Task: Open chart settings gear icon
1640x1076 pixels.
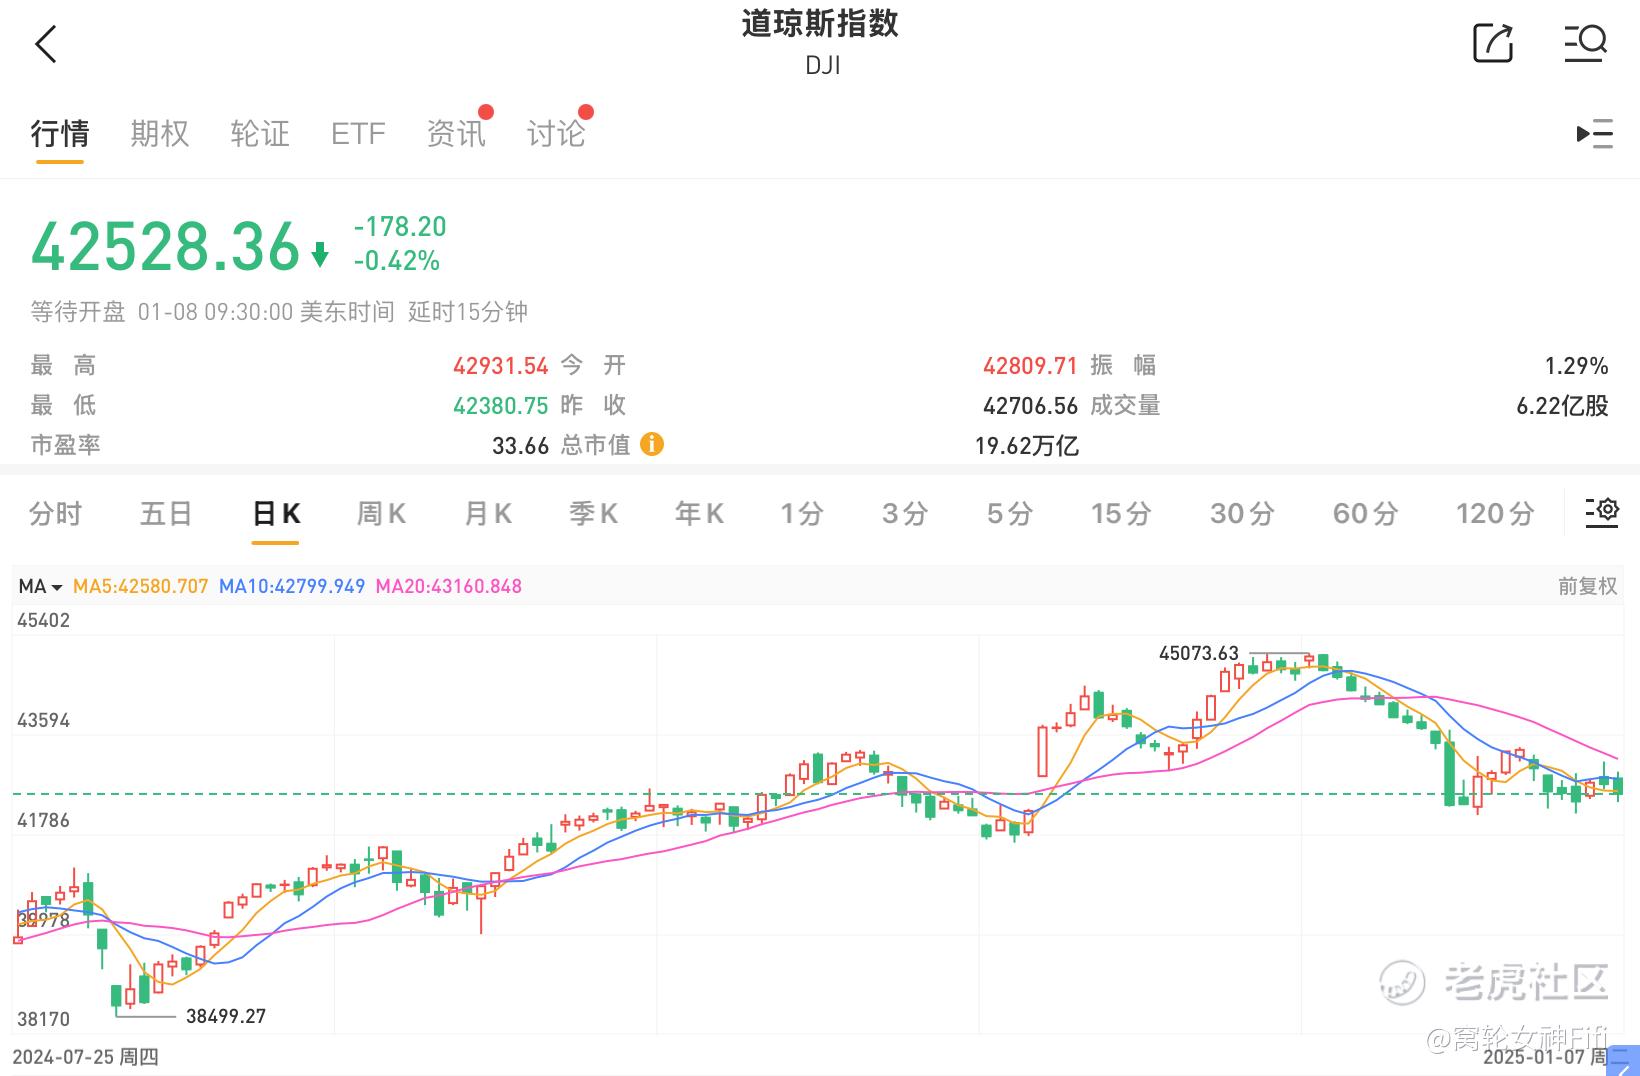Action: (x=1602, y=512)
